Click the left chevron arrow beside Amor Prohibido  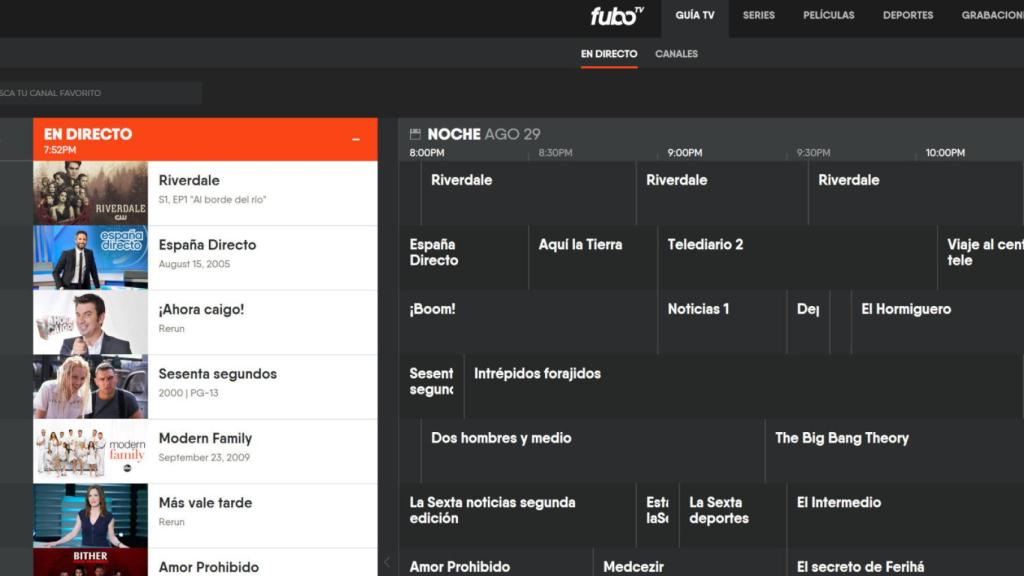(389, 562)
